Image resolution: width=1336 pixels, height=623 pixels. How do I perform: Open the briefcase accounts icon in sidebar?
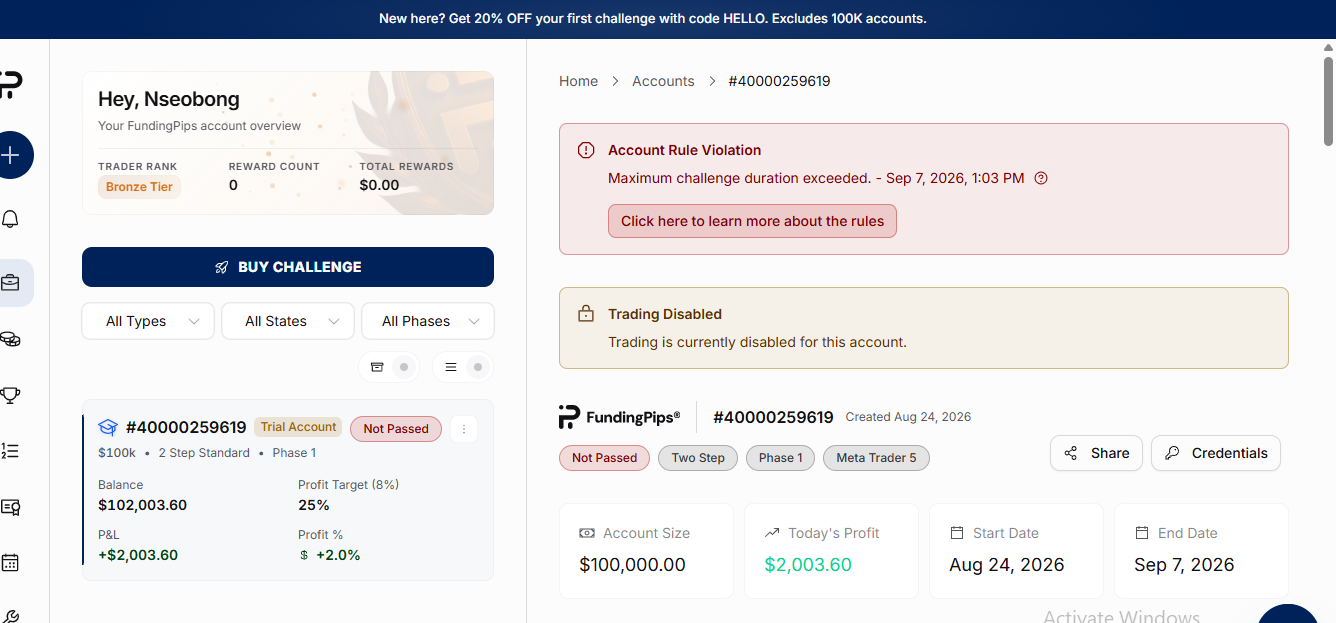(11, 283)
